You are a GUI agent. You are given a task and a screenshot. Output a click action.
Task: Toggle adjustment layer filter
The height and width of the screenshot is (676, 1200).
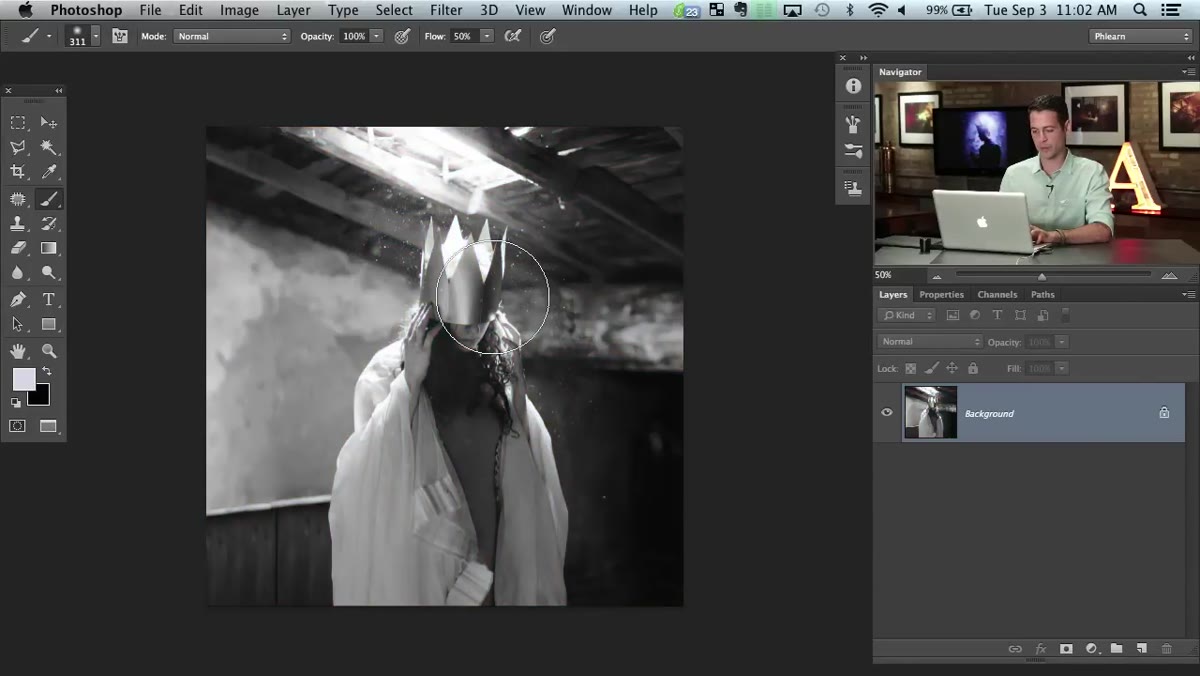tap(975, 315)
